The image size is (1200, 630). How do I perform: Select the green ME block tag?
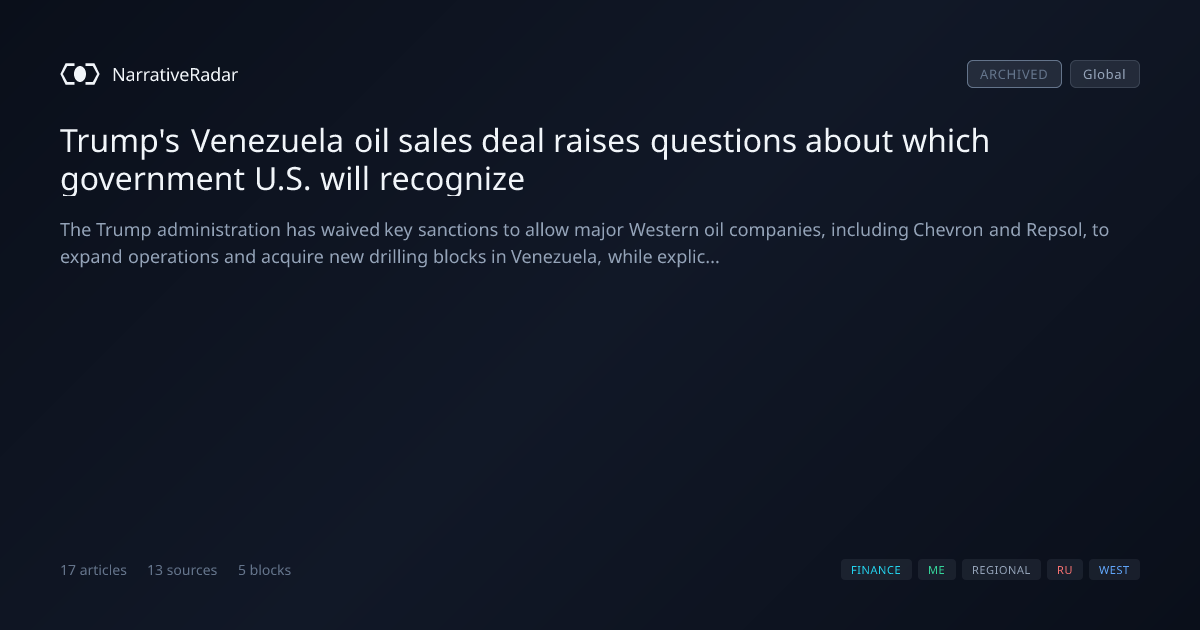point(936,570)
